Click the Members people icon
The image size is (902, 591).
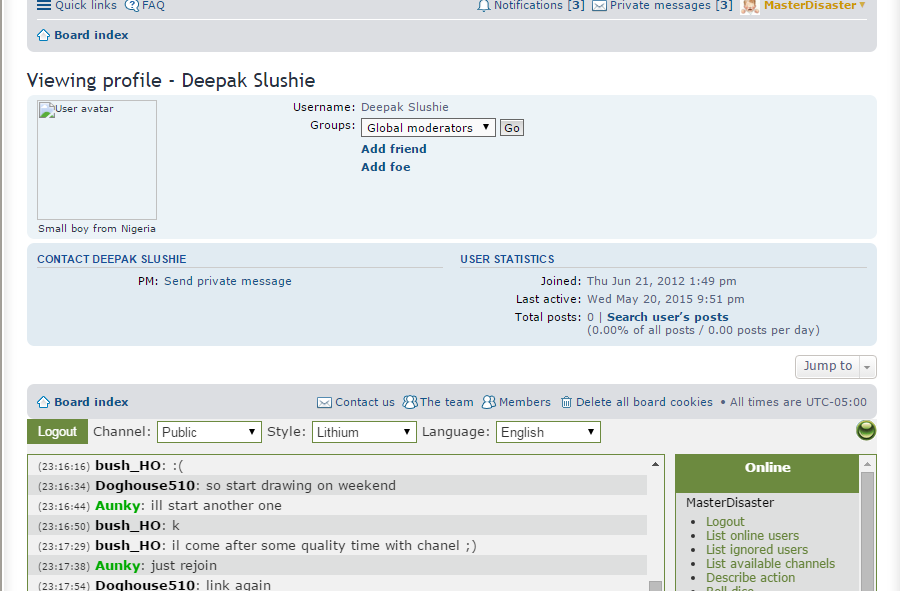(x=489, y=402)
